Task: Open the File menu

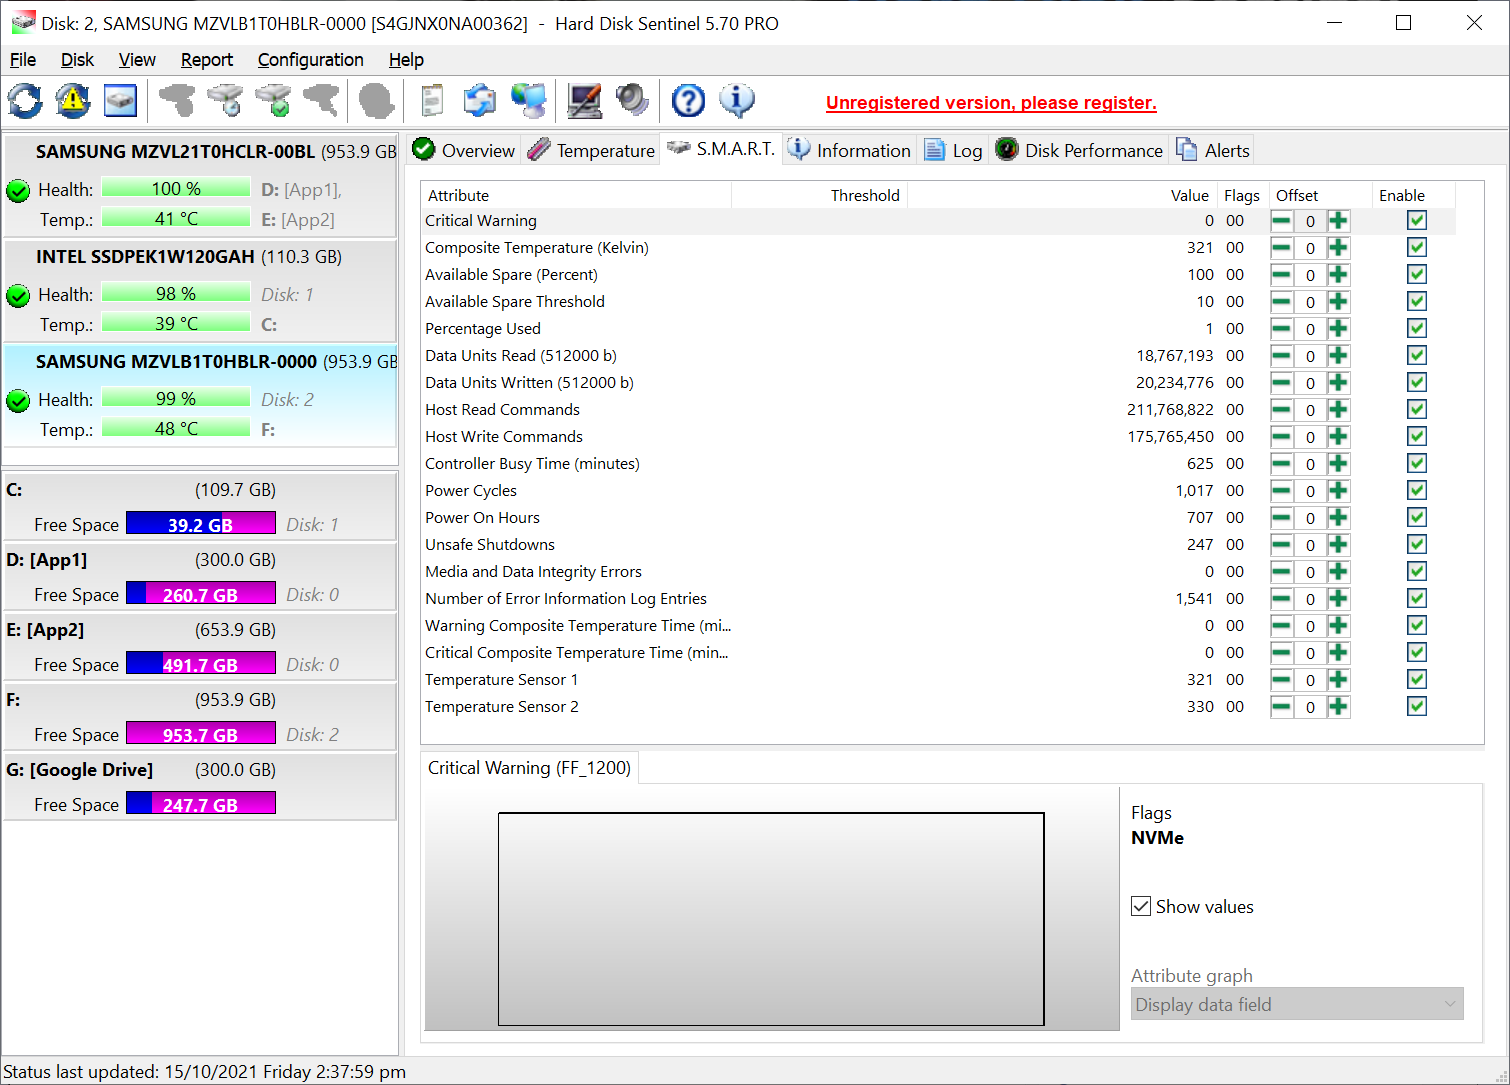Action: 23,60
